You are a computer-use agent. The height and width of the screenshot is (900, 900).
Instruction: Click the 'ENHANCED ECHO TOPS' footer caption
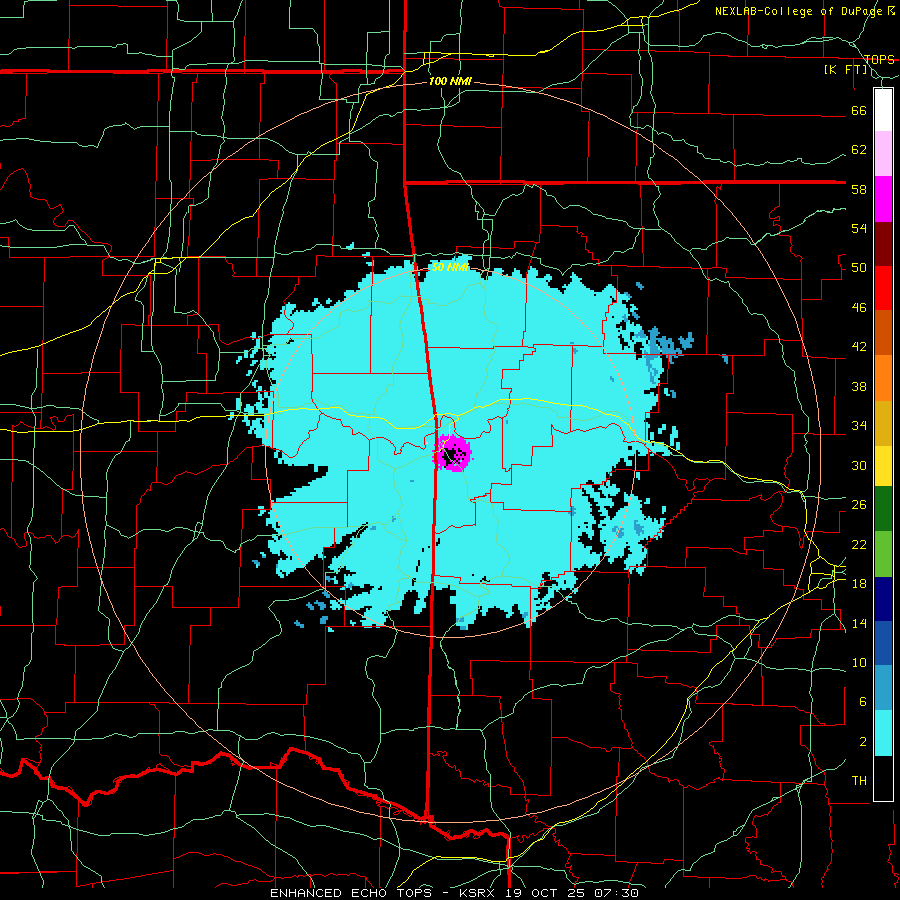pos(356,893)
